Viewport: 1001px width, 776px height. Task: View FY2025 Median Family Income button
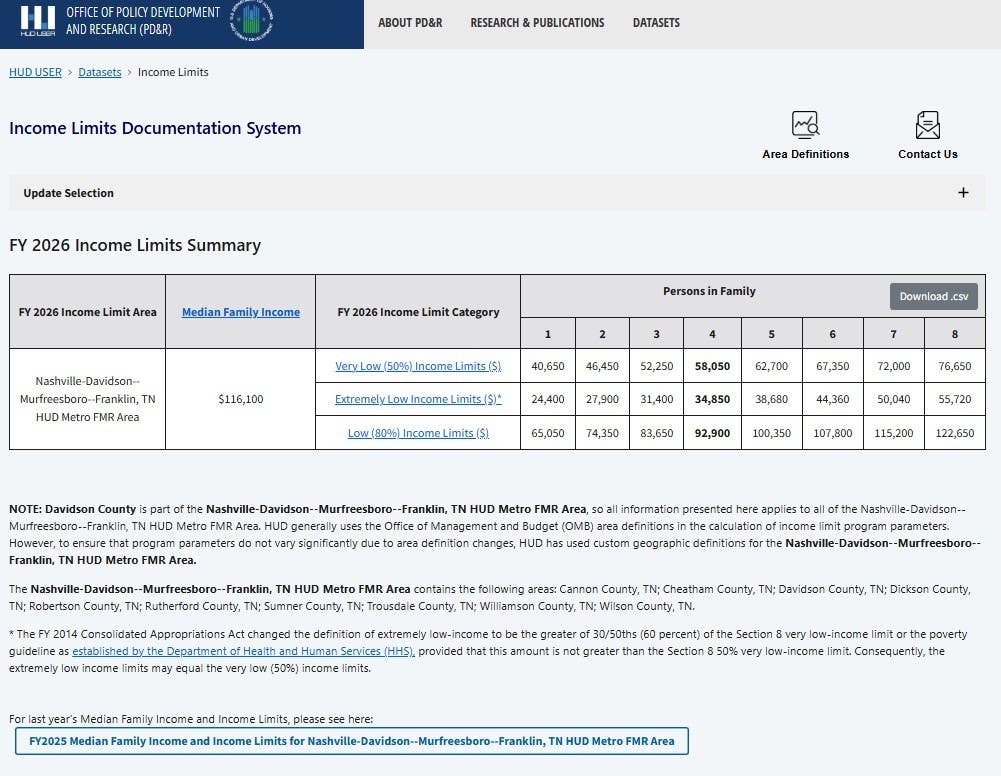[x=352, y=742]
